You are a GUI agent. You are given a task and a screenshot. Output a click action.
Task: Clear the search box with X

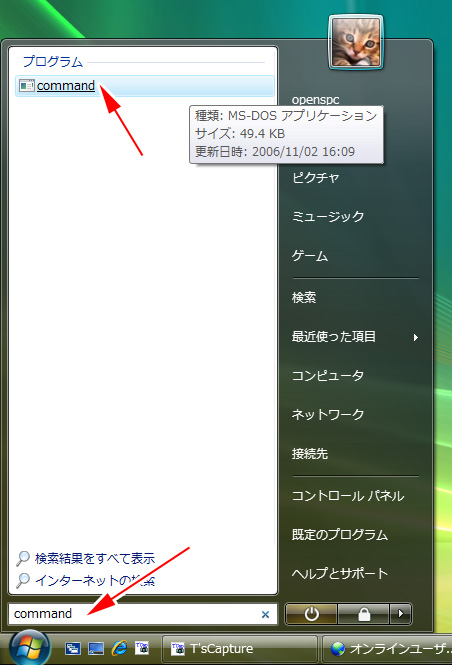(x=265, y=614)
